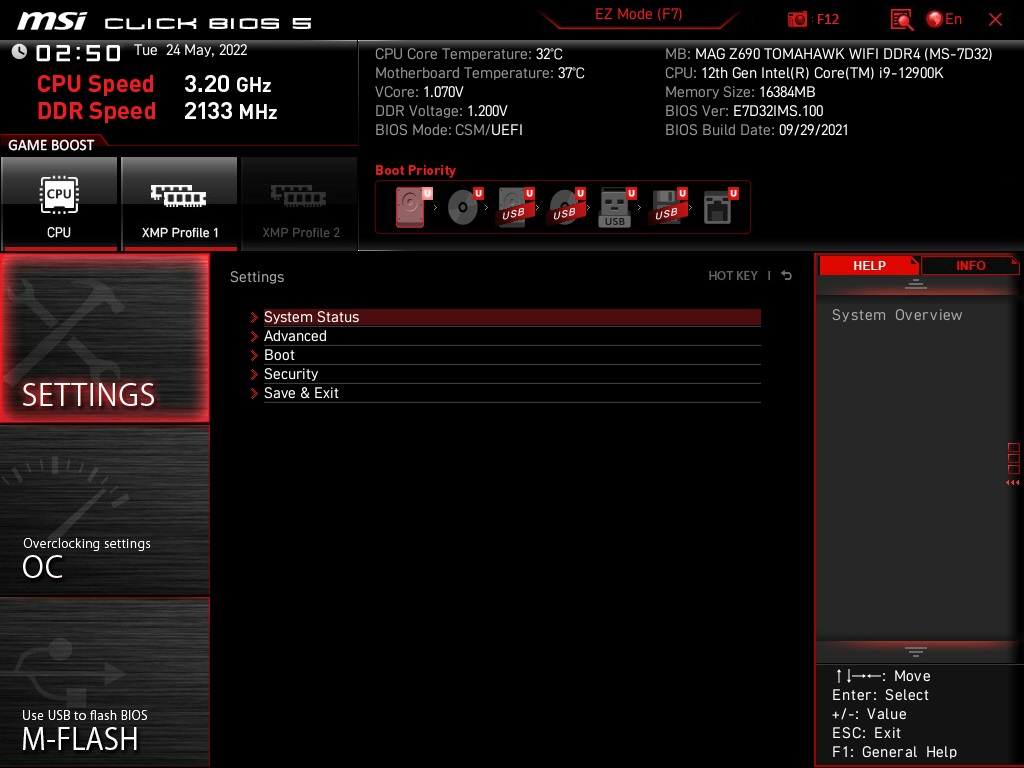The height and width of the screenshot is (768, 1024).
Task: Select the optical disc boot priority icon
Action: tap(465, 207)
